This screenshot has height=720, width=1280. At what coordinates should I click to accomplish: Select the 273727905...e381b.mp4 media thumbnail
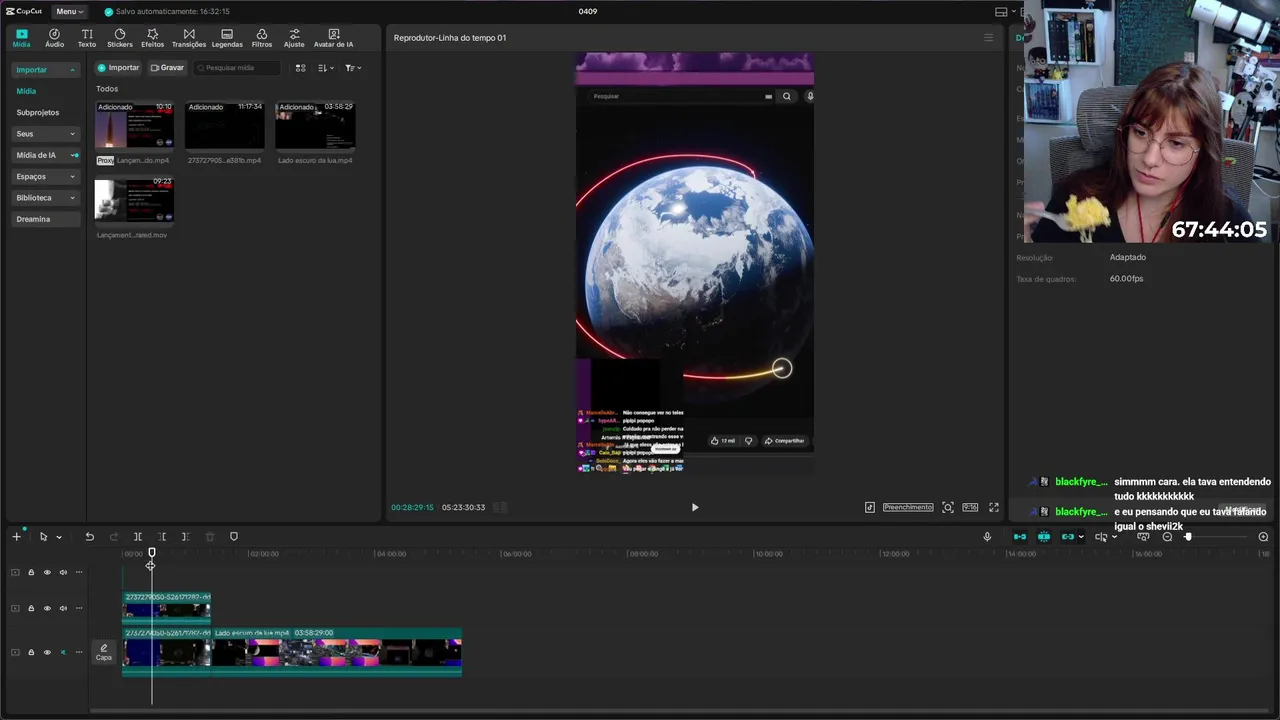pyautogui.click(x=224, y=126)
